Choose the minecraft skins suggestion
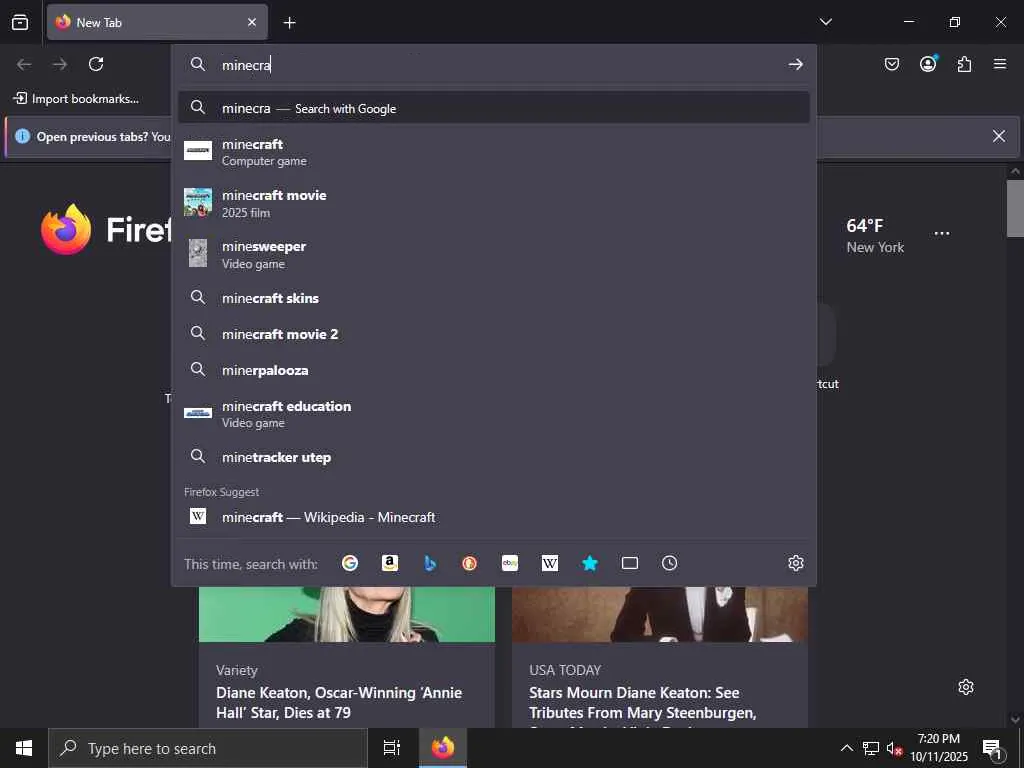 coord(494,298)
